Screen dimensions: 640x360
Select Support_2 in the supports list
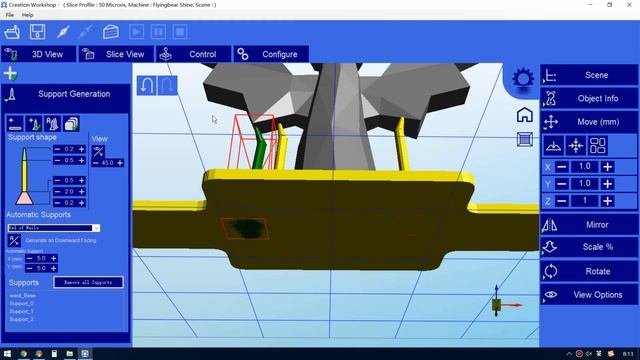coord(21,320)
